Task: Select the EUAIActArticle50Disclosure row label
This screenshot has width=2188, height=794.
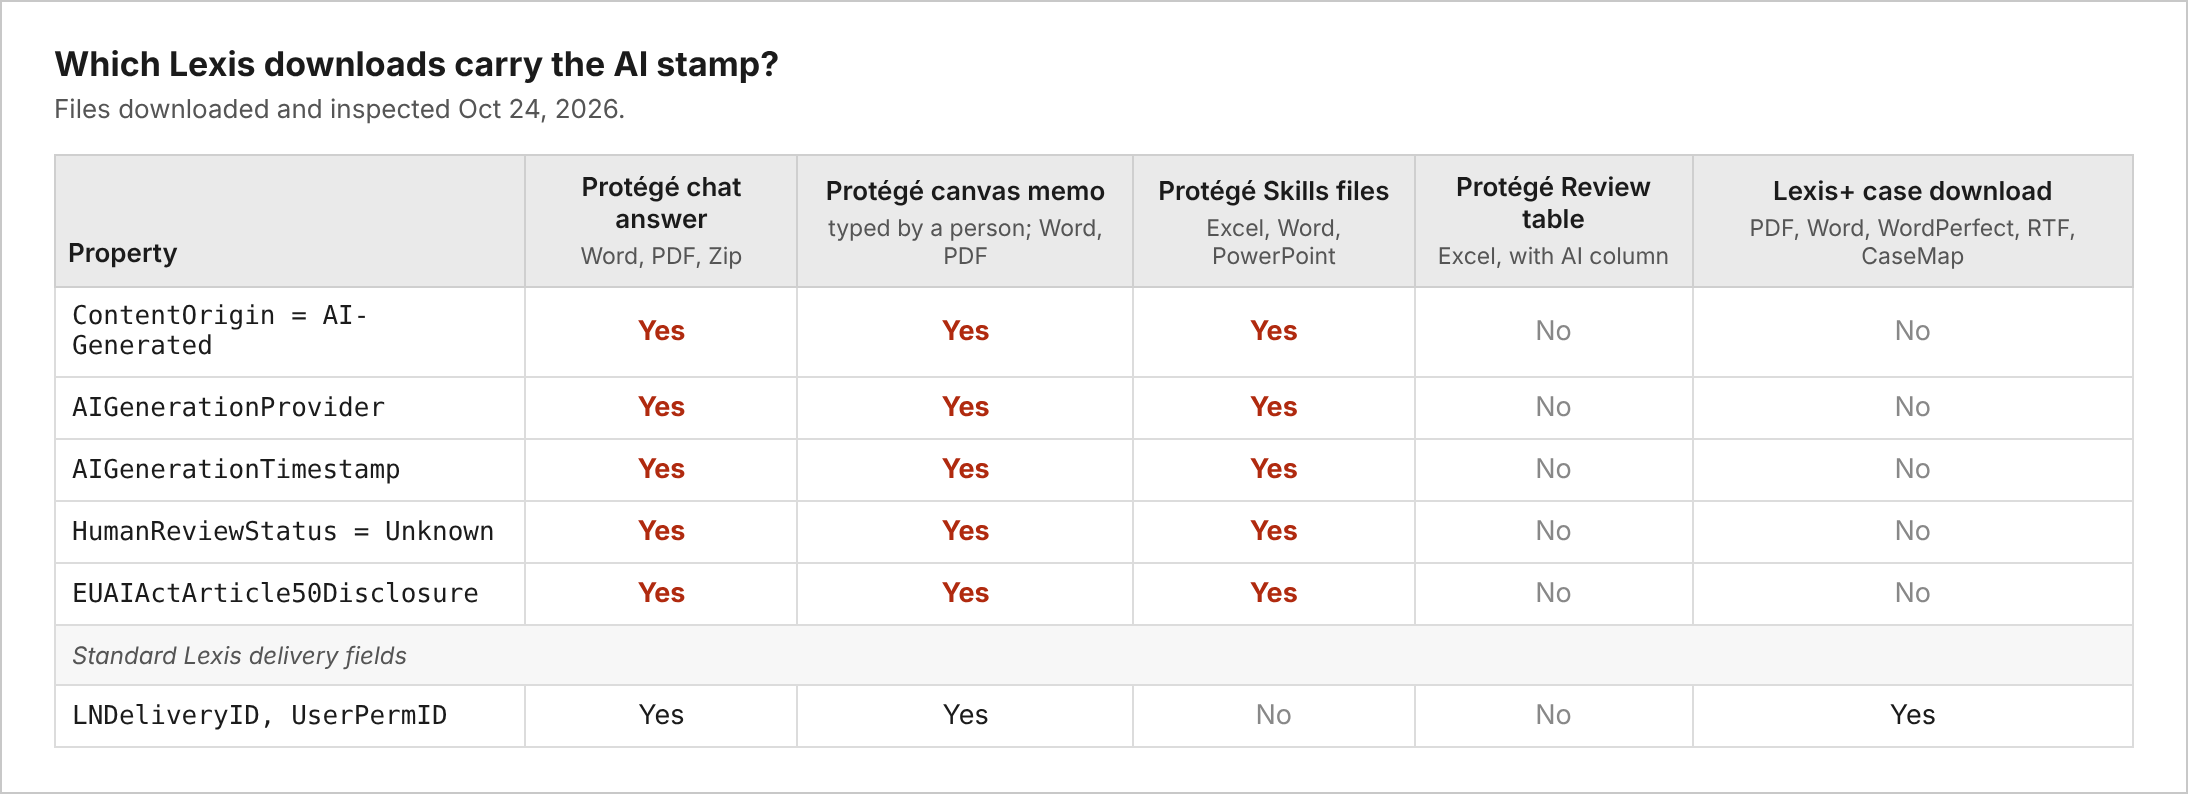Action: [275, 593]
